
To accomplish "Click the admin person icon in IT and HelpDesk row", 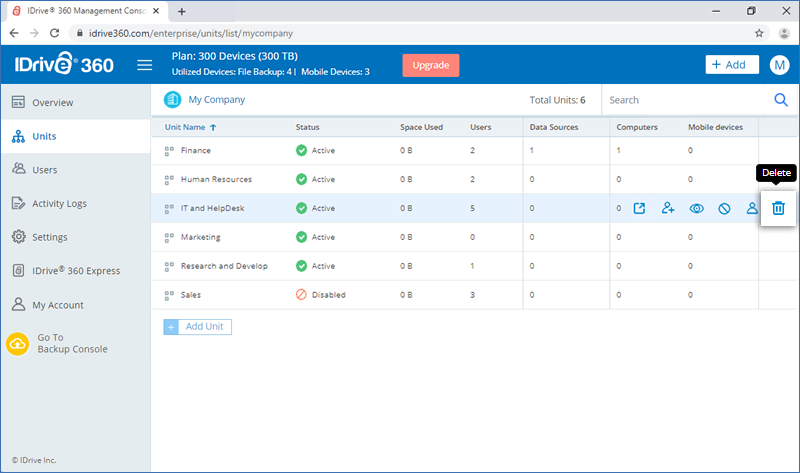I will pos(752,208).
